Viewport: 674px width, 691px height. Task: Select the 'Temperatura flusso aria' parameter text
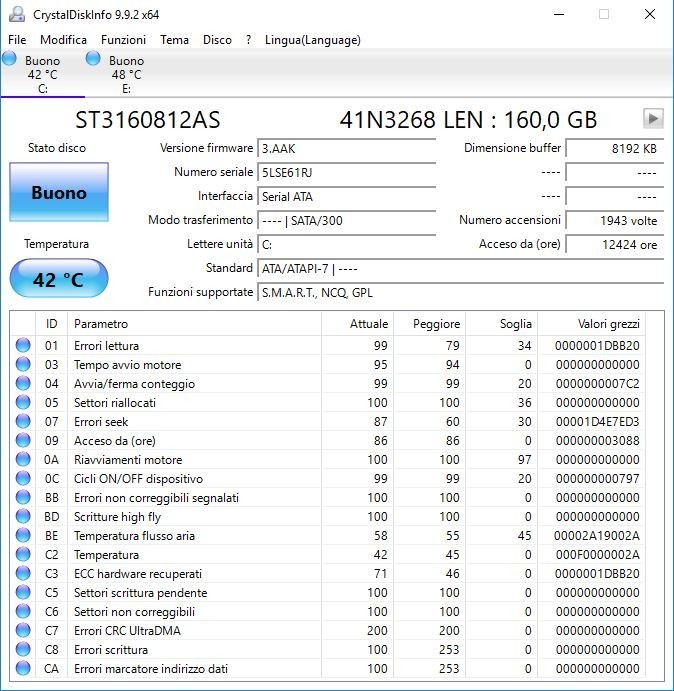point(134,536)
